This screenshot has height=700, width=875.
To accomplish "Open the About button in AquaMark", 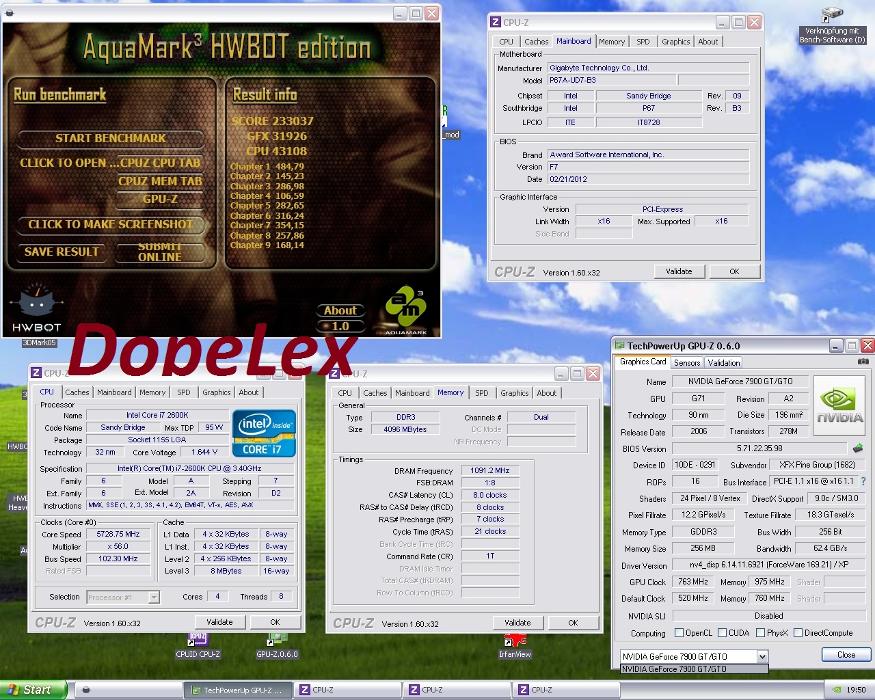I will (340, 310).
